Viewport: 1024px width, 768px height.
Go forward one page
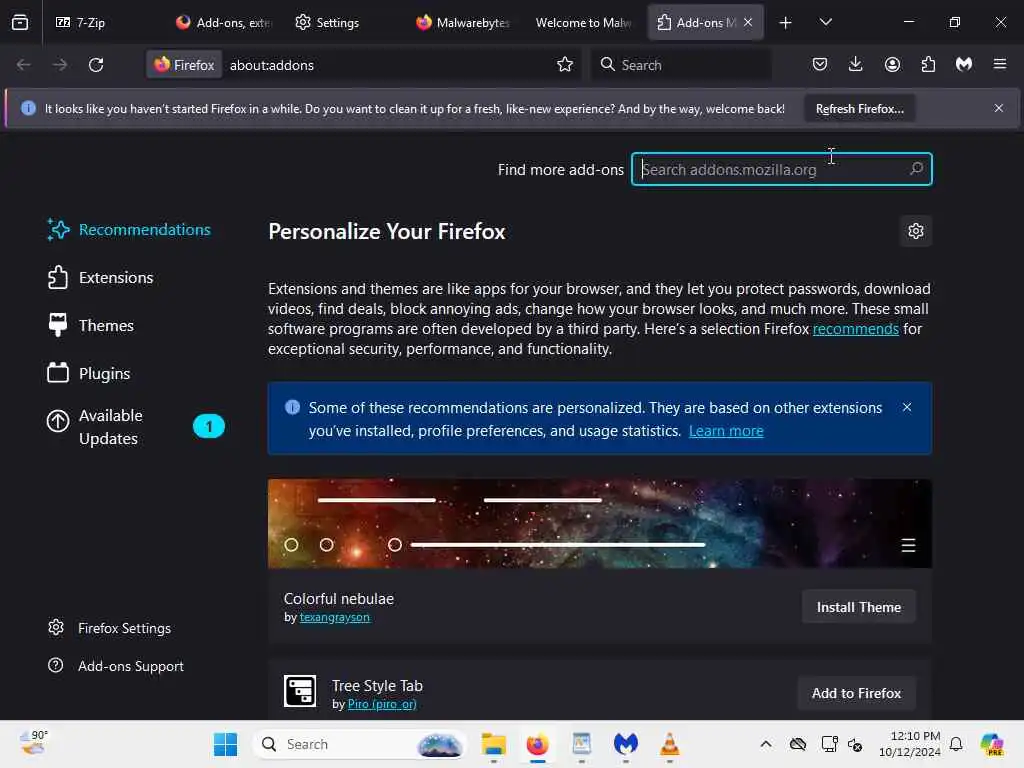(60, 65)
